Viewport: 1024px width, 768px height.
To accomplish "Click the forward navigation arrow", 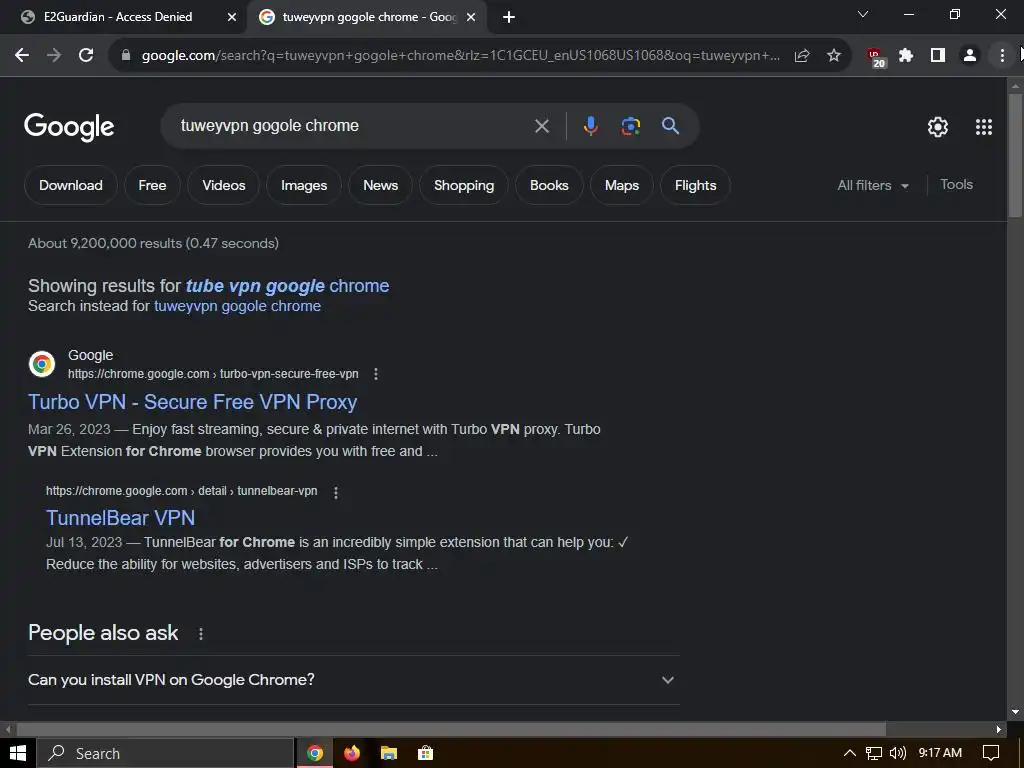I will 54,56.
